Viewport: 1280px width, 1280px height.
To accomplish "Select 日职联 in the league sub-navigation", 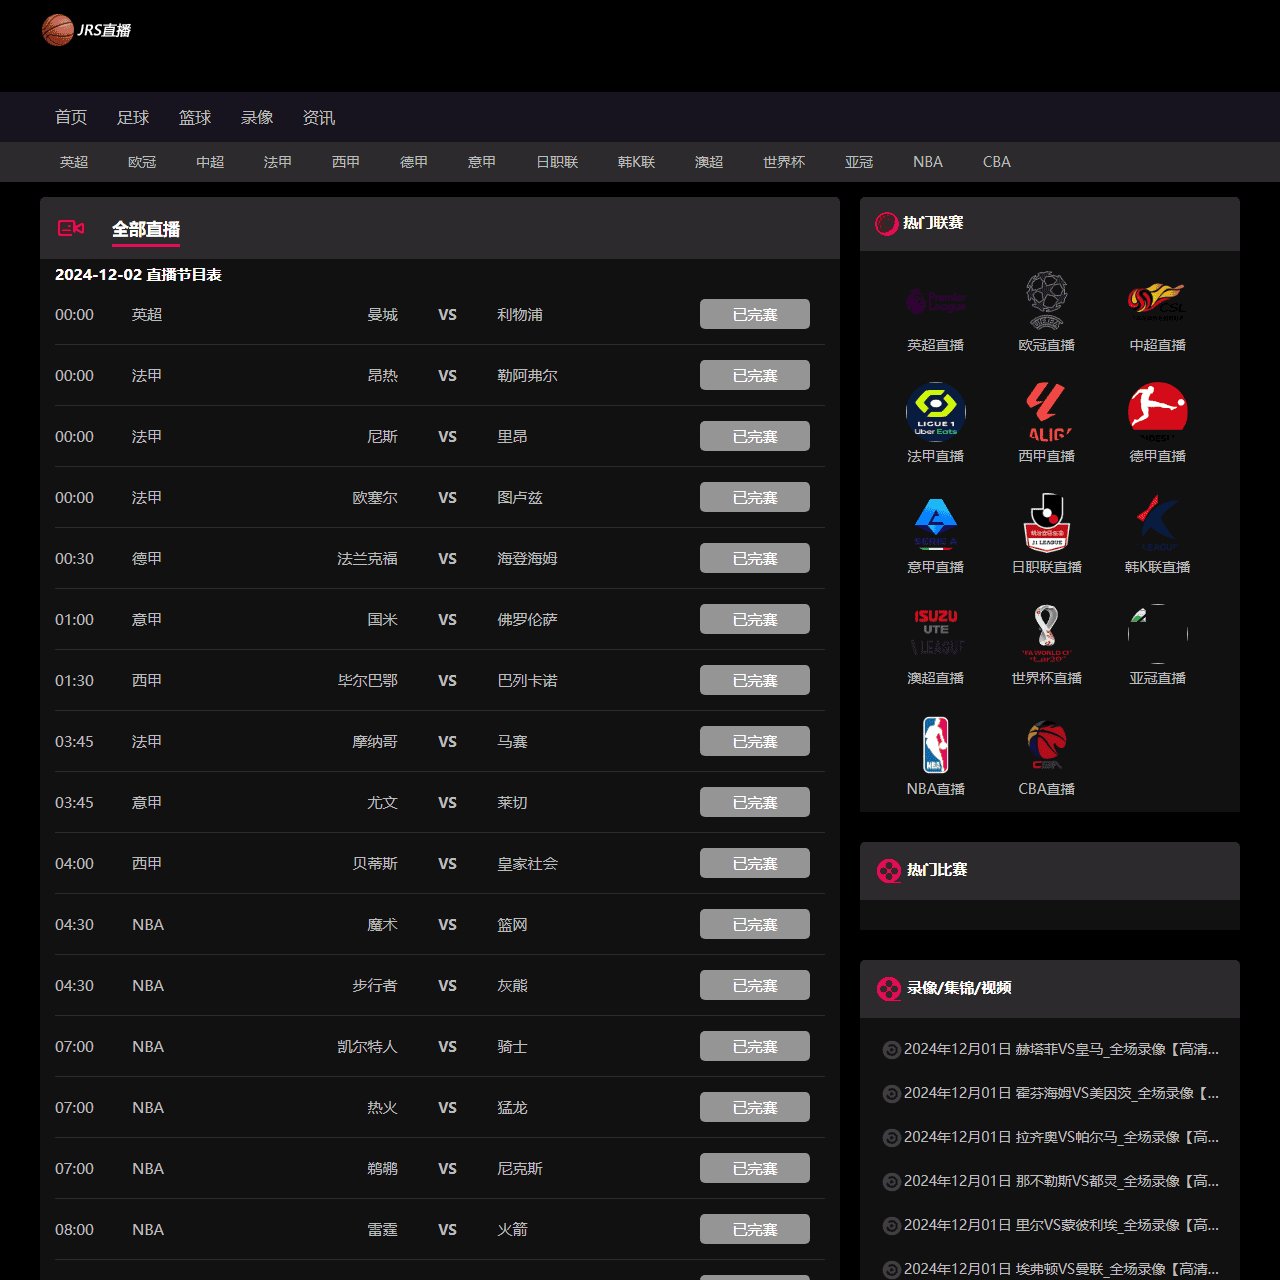I will pos(557,162).
